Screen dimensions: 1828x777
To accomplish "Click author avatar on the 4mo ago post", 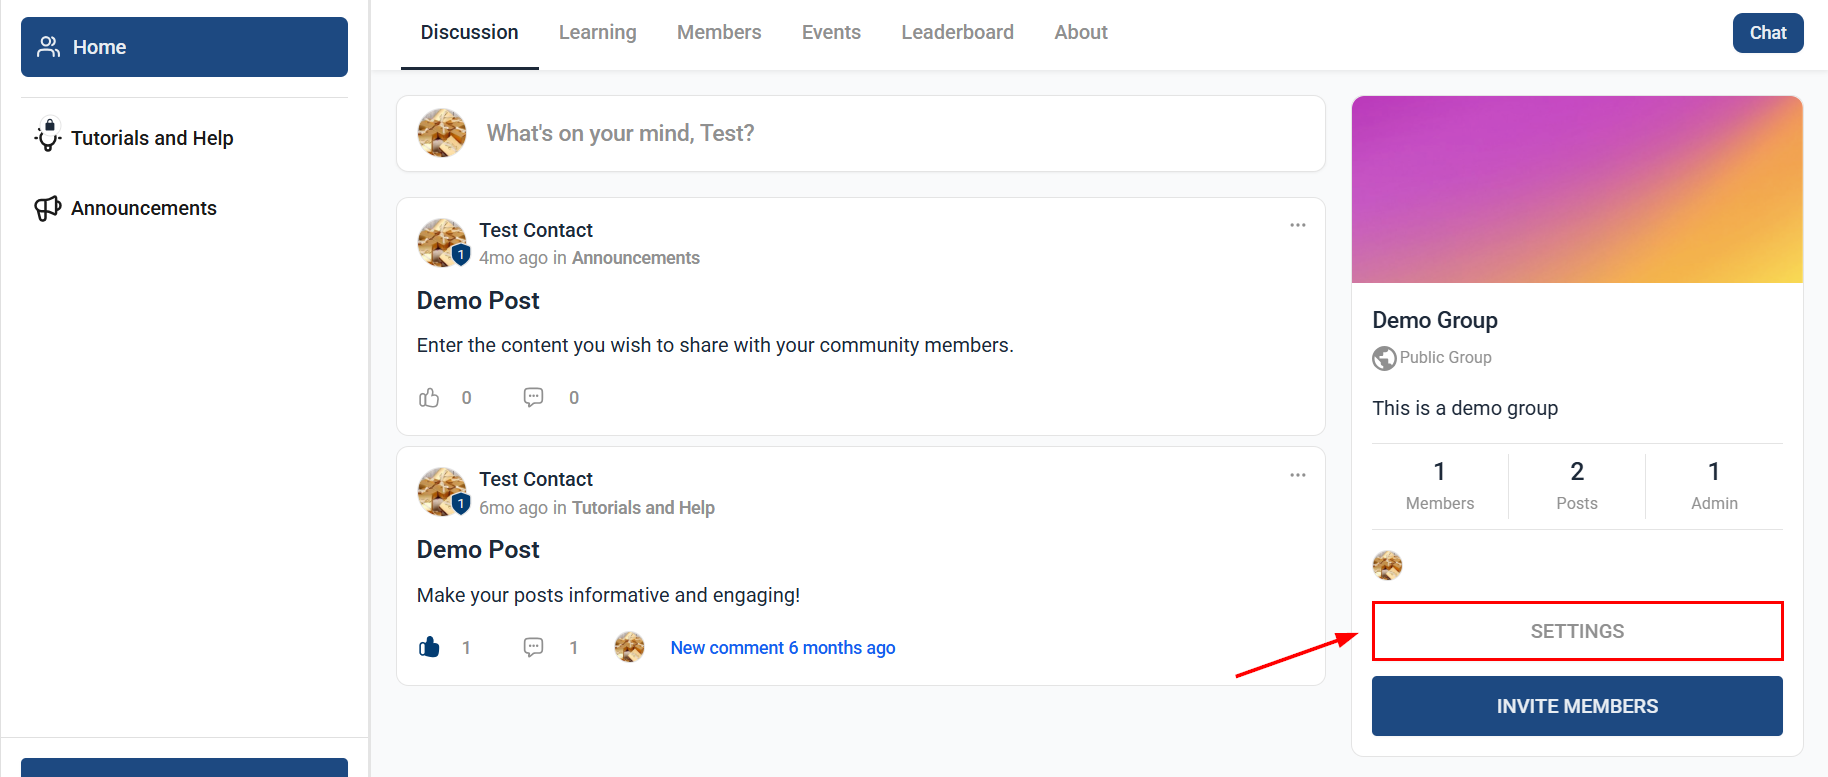I will click(x=442, y=243).
